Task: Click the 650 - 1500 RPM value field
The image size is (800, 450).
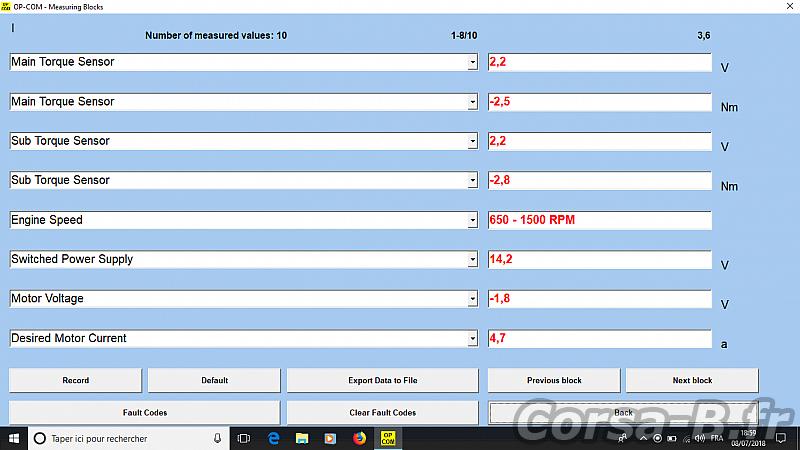Action: coord(599,220)
